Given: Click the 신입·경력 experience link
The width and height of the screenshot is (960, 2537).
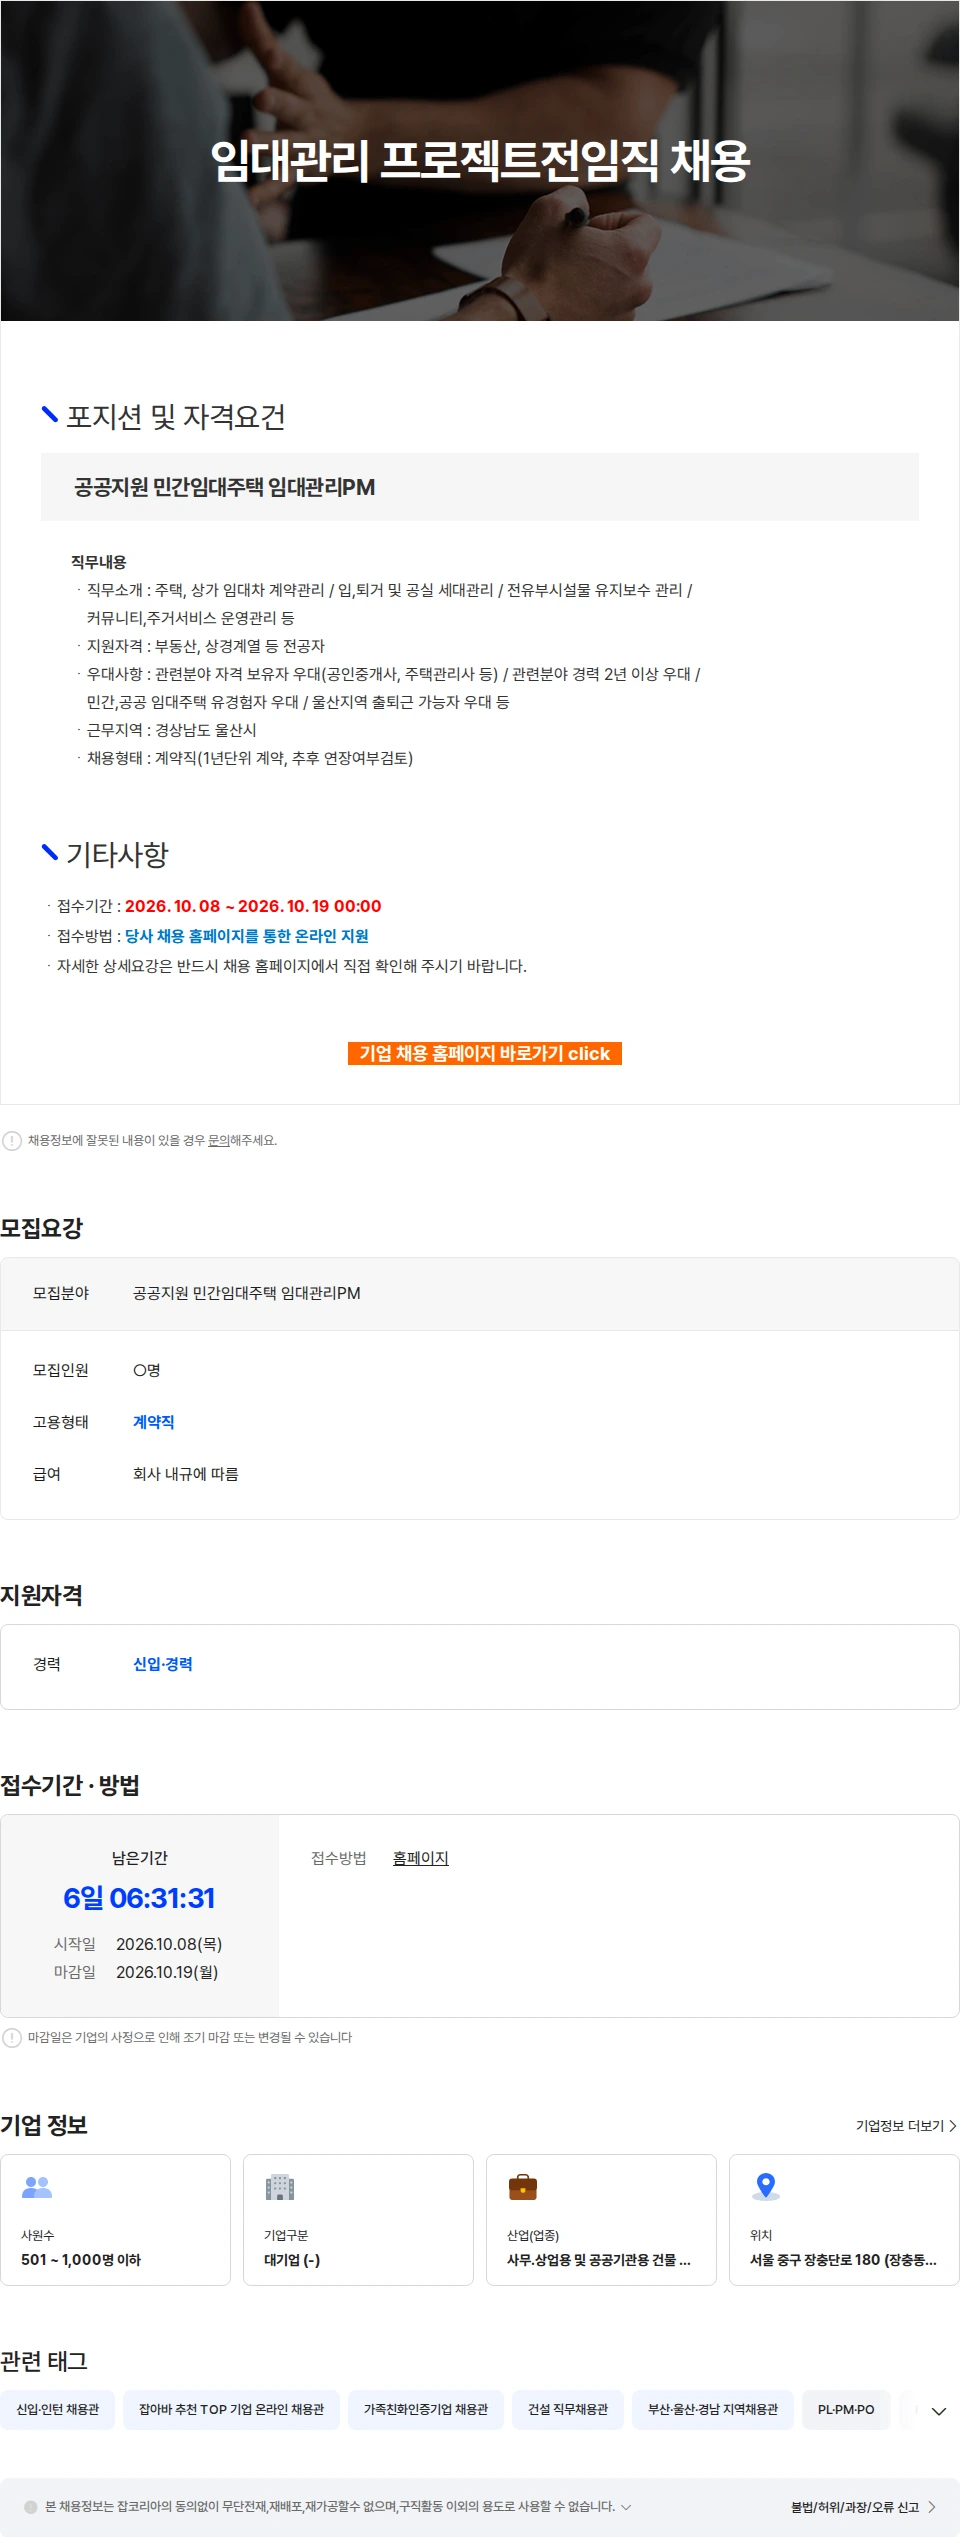Looking at the screenshot, I should click(163, 1664).
